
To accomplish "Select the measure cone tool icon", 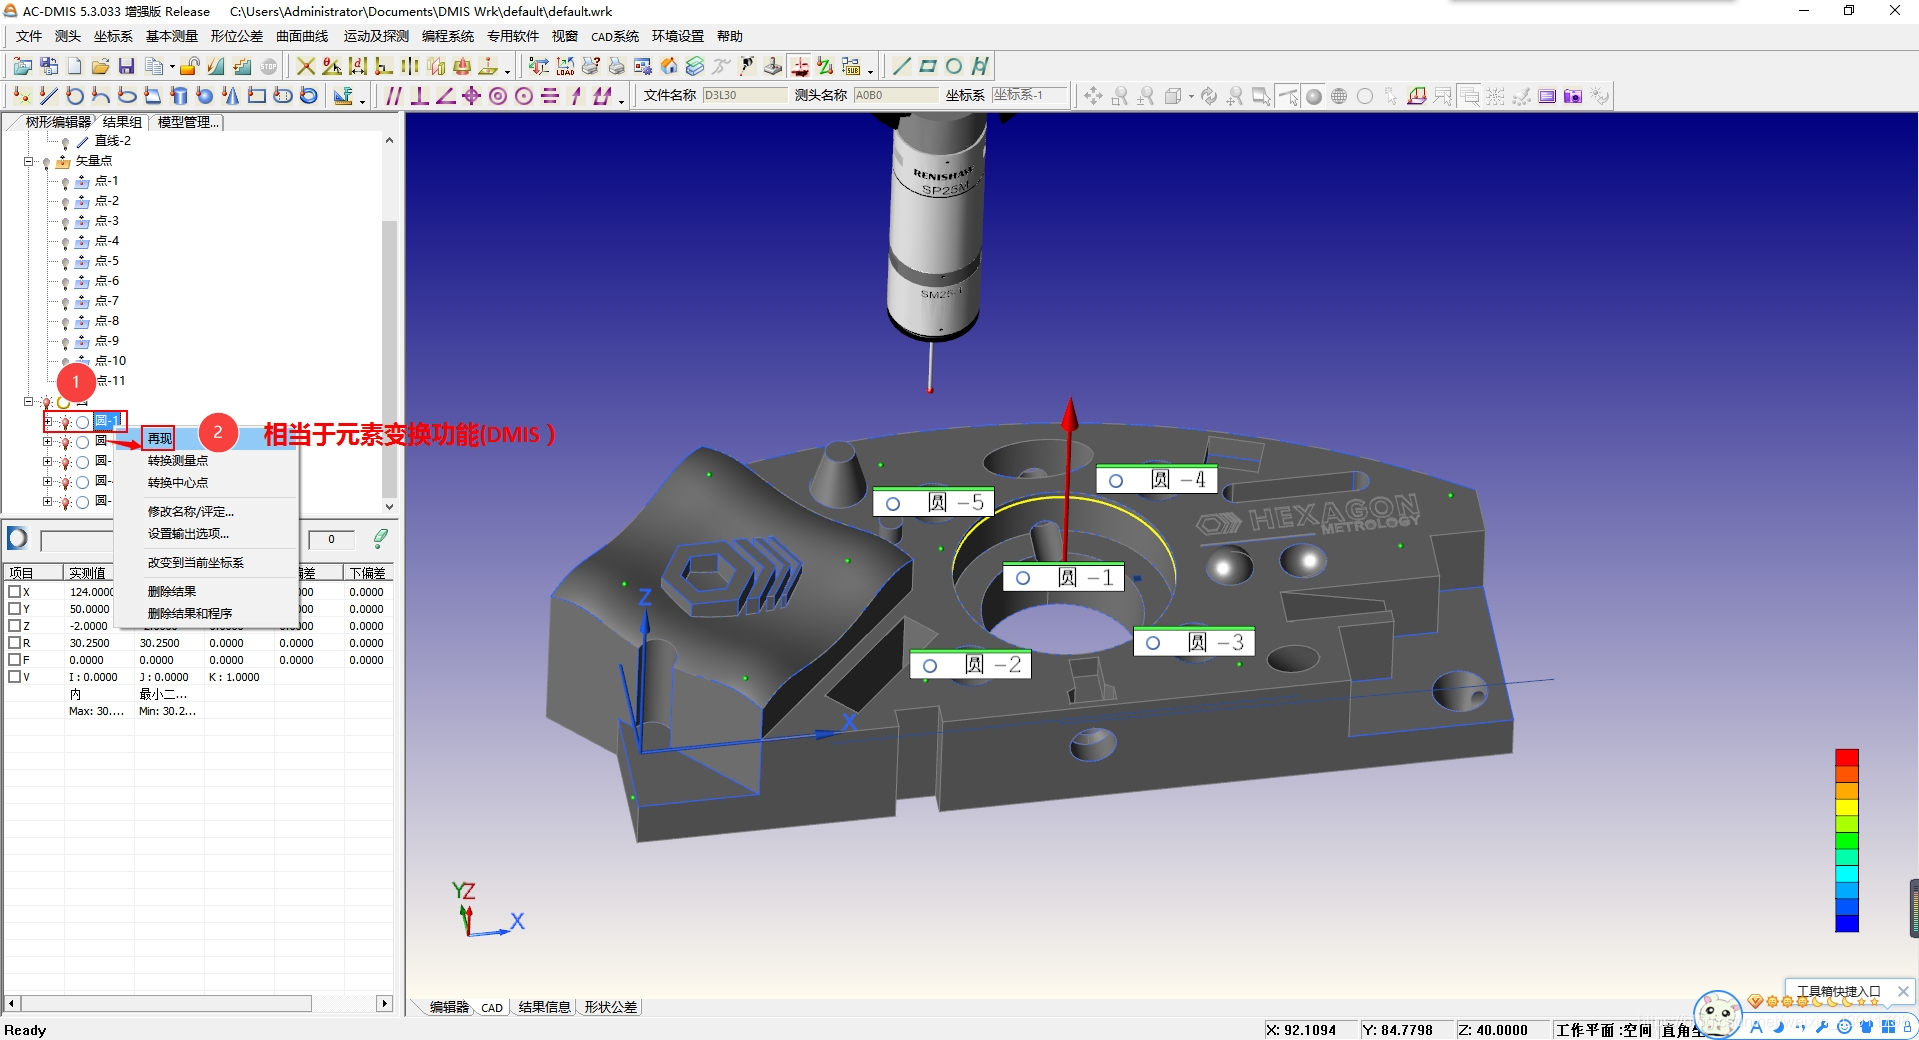I will [230, 96].
